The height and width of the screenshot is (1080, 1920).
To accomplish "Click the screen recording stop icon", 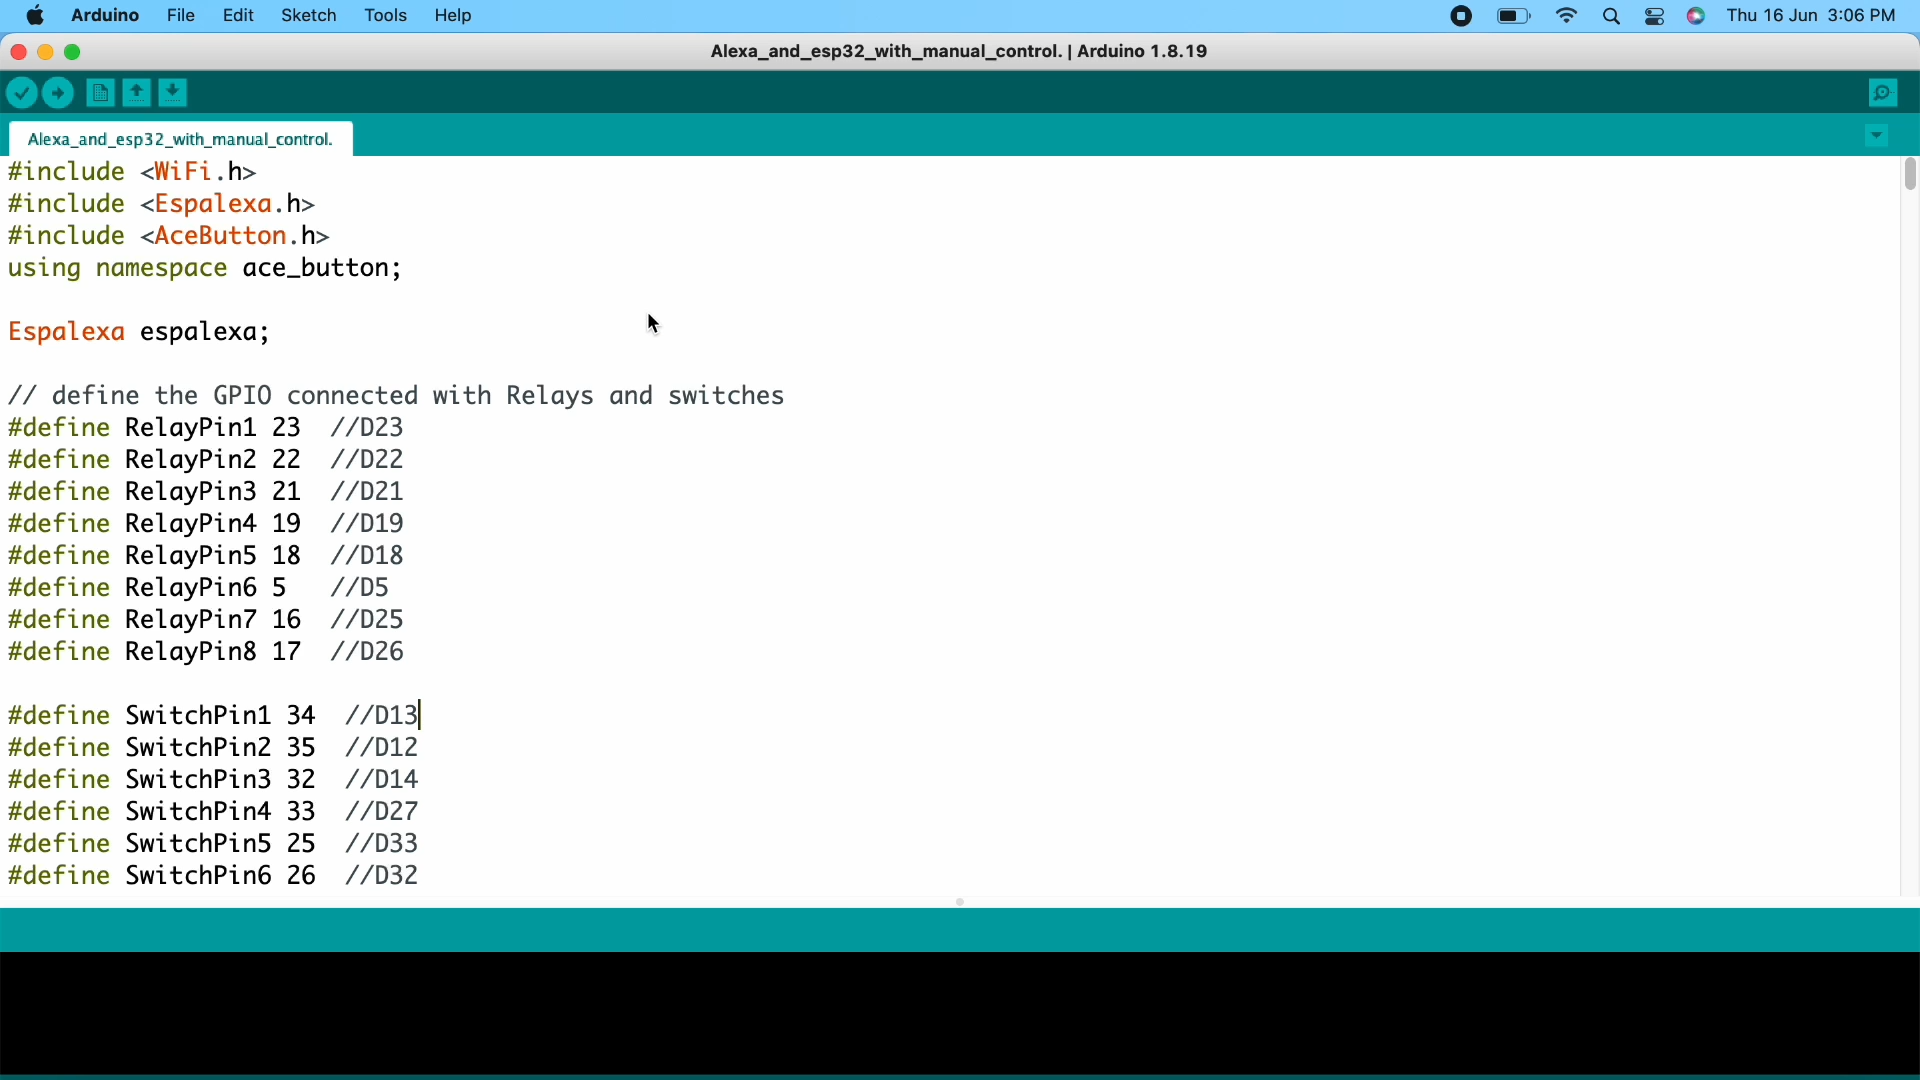I will [1462, 16].
